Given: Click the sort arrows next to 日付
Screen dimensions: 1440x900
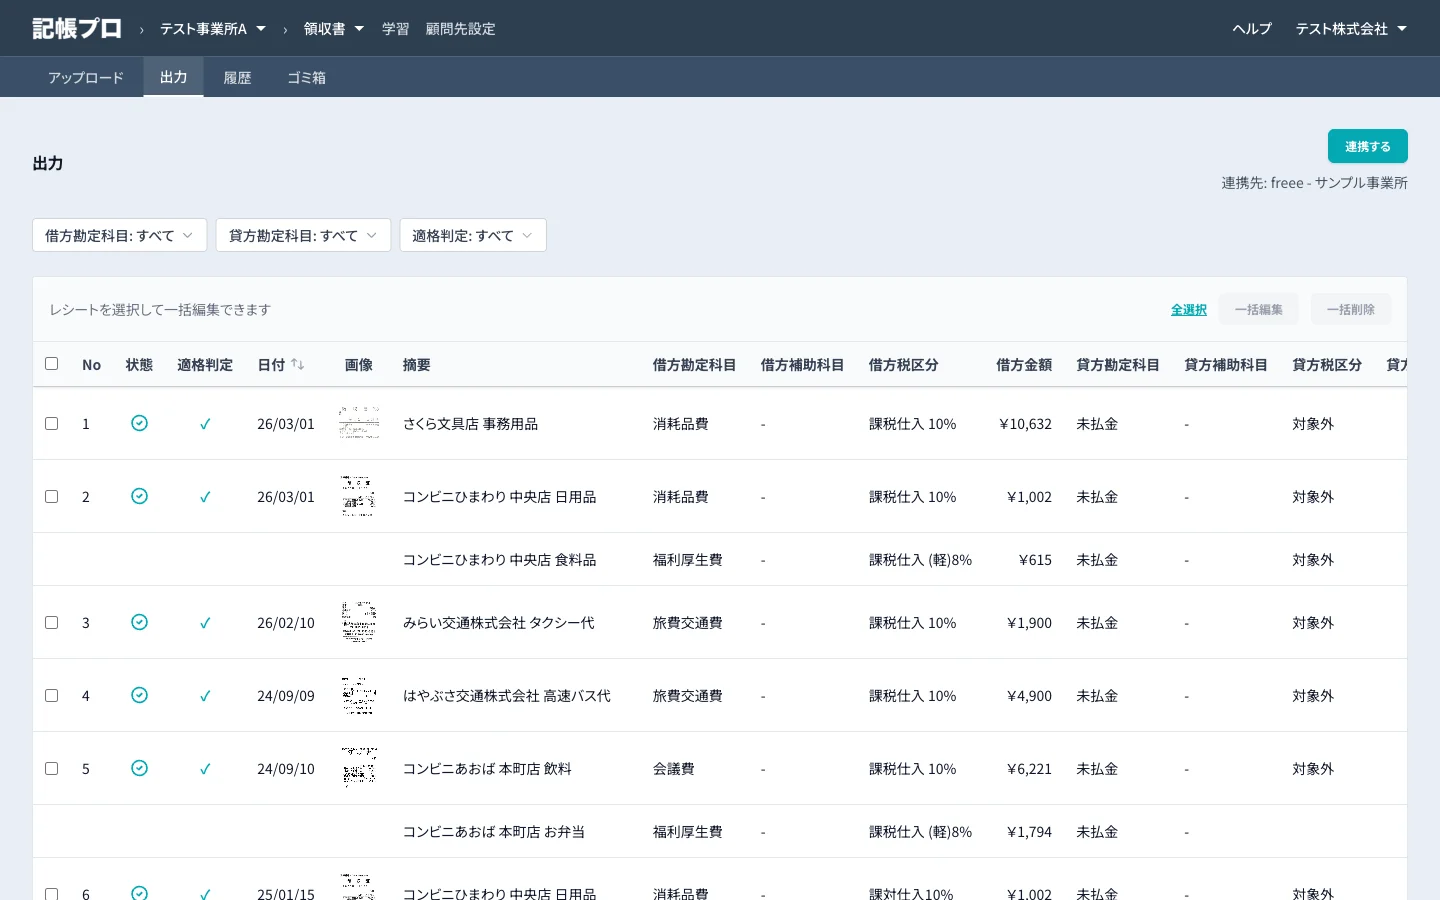Looking at the screenshot, I should [298, 364].
